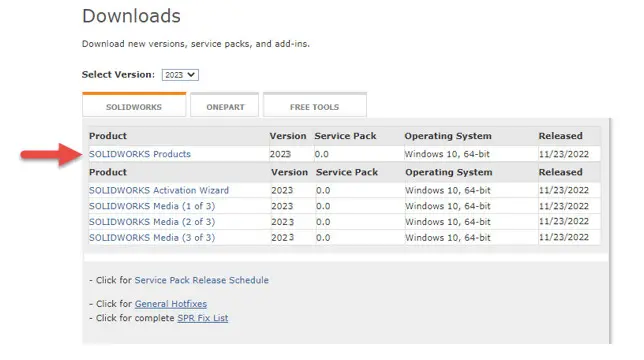This screenshot has width=644, height=360.
Task: Switch to the ONEPART tab
Action: coord(225,106)
